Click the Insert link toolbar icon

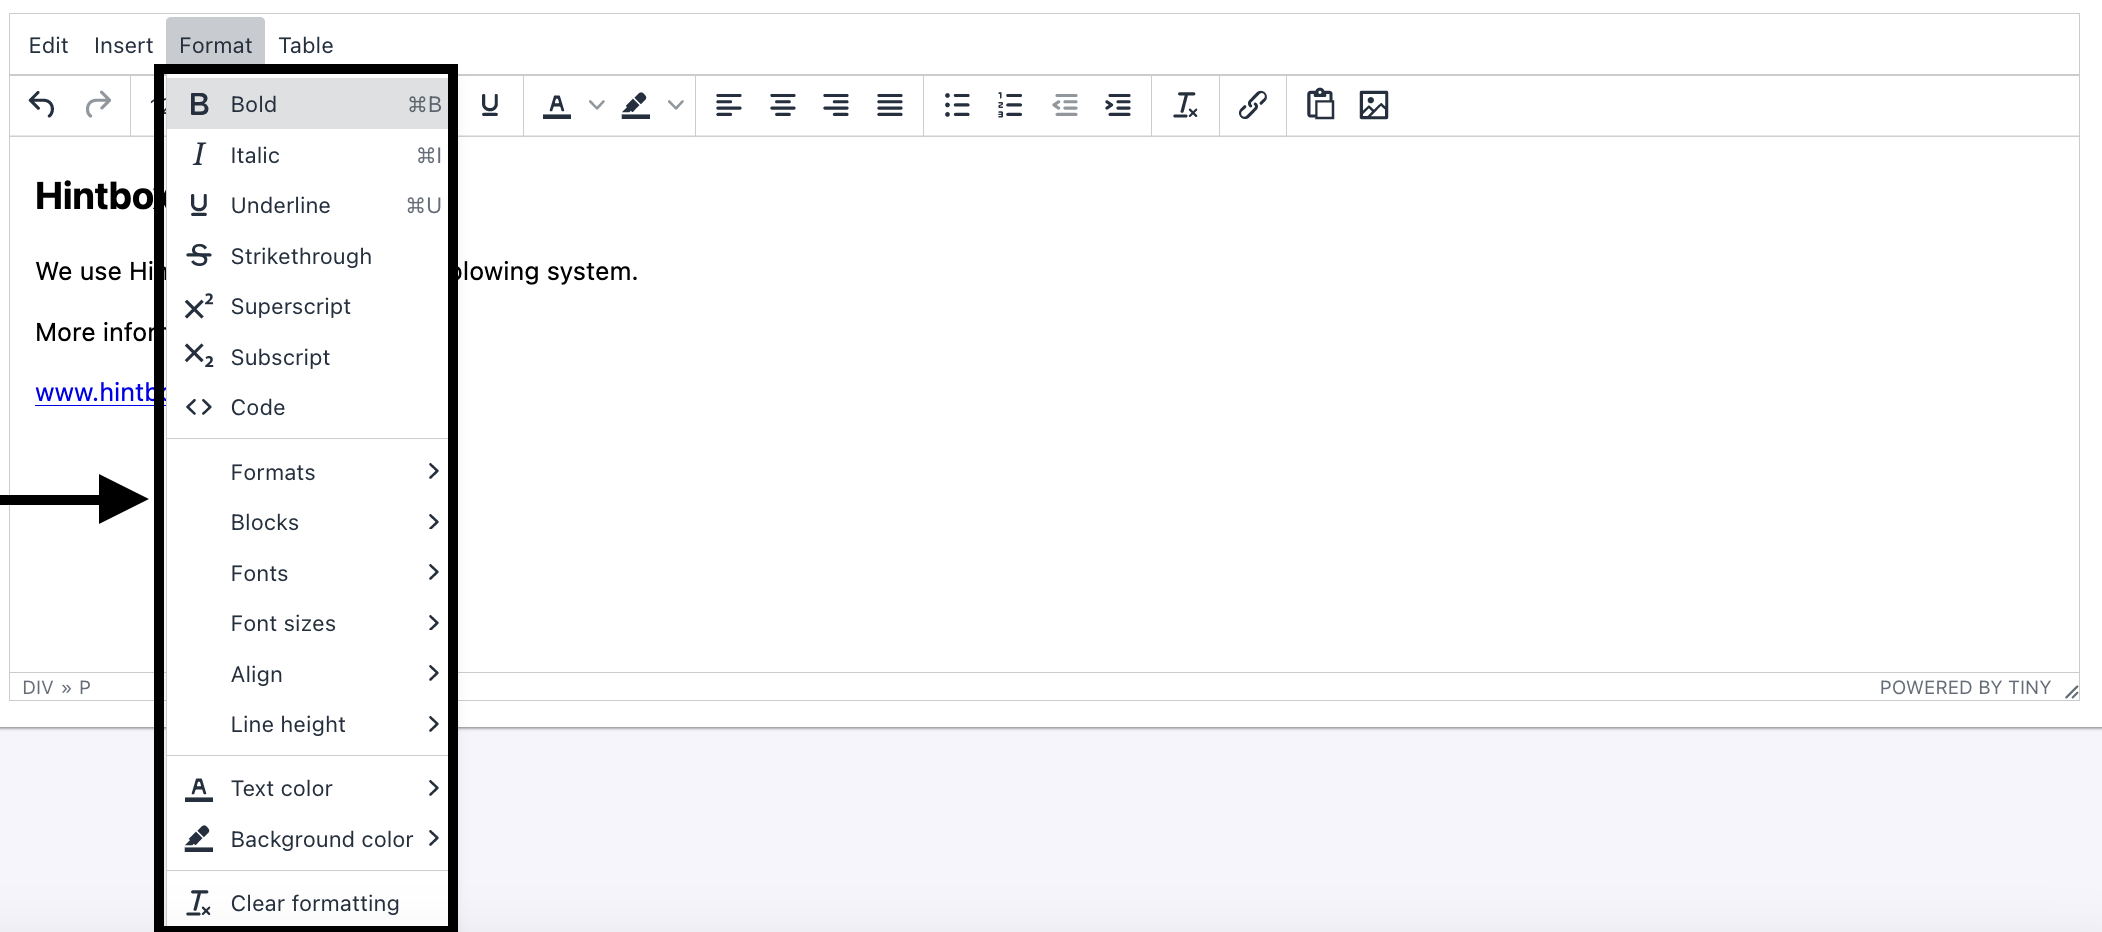click(x=1253, y=104)
